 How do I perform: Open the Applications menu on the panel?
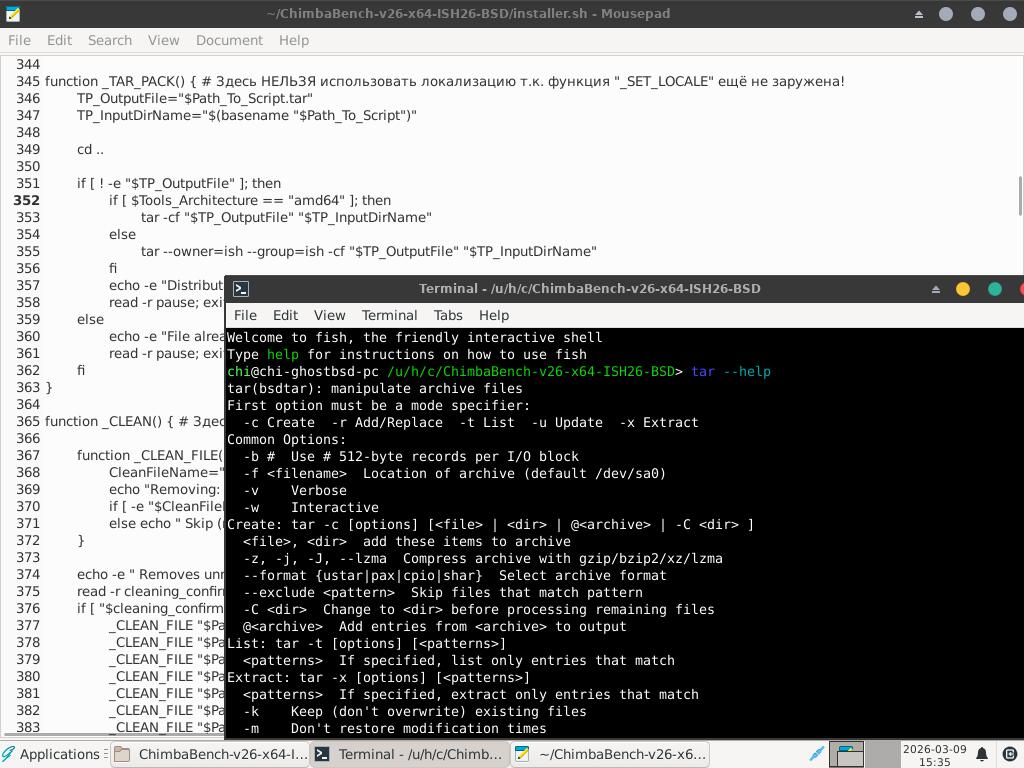[x=52, y=754]
